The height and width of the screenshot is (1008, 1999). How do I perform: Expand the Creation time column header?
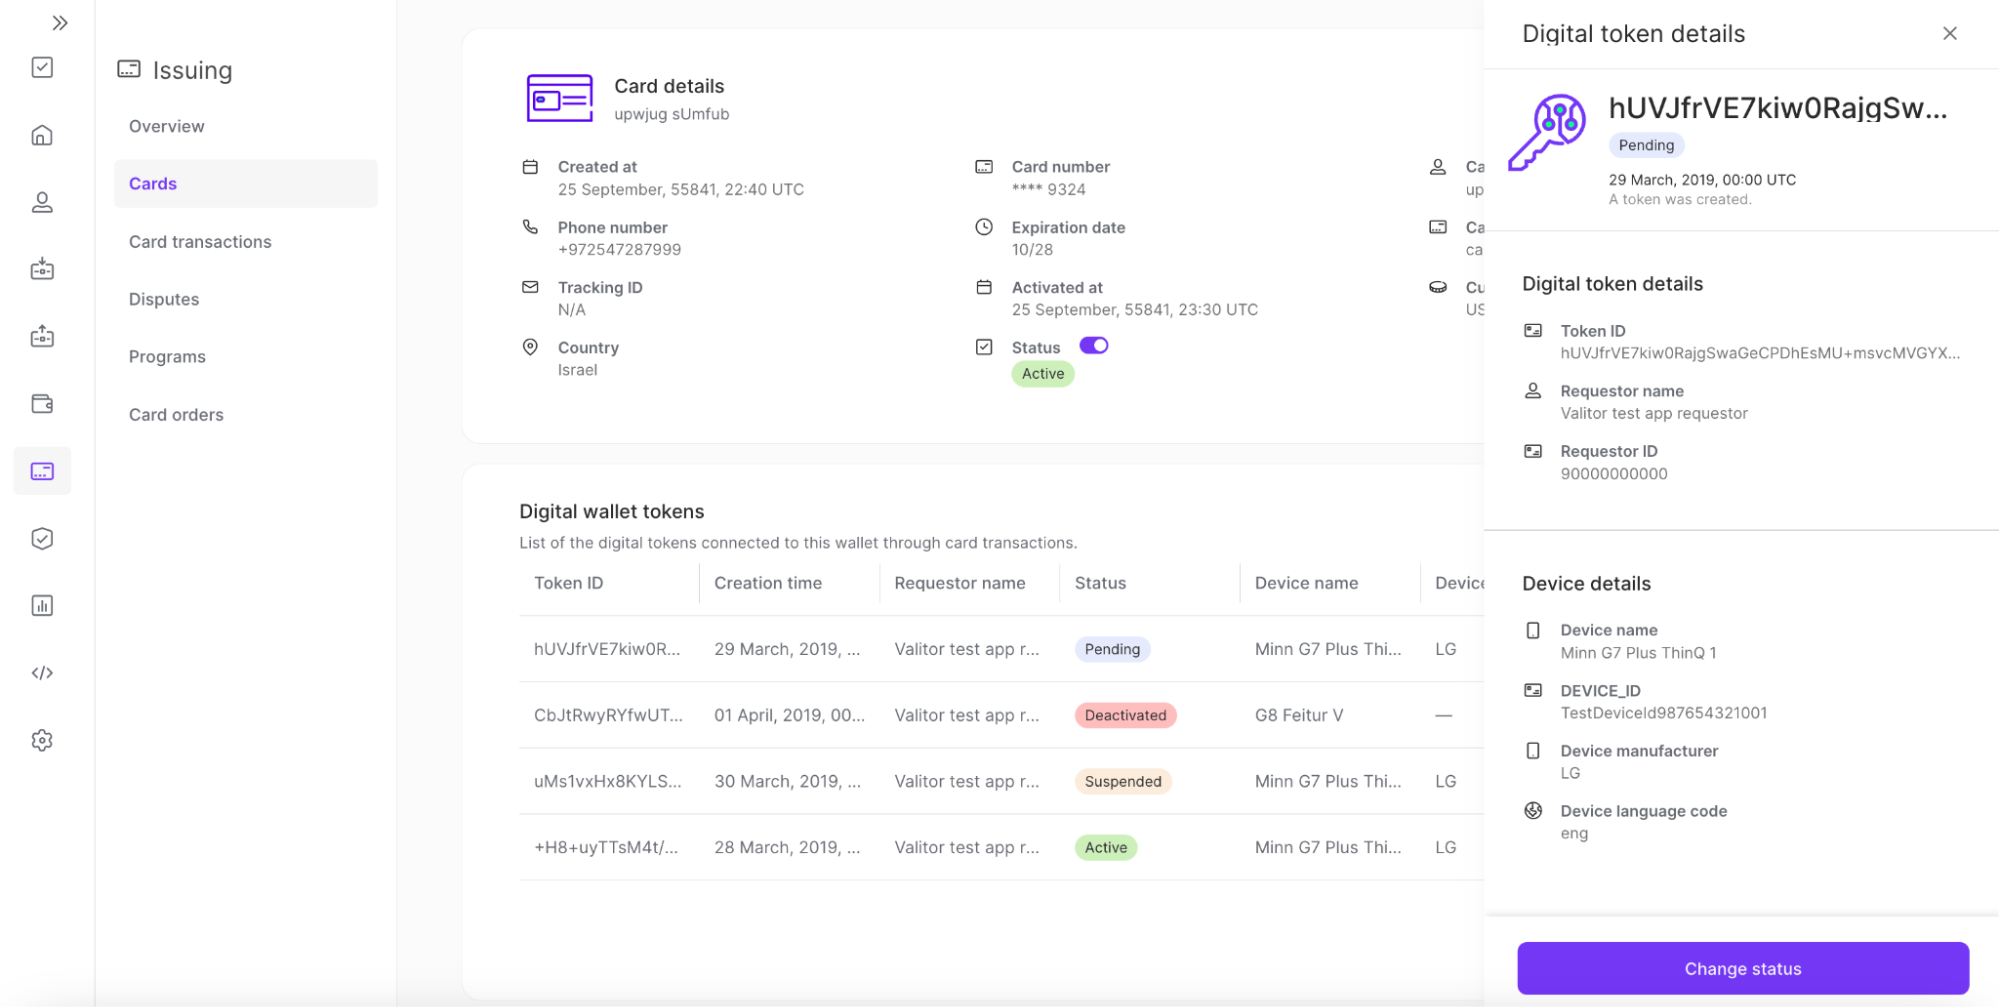[x=768, y=582]
